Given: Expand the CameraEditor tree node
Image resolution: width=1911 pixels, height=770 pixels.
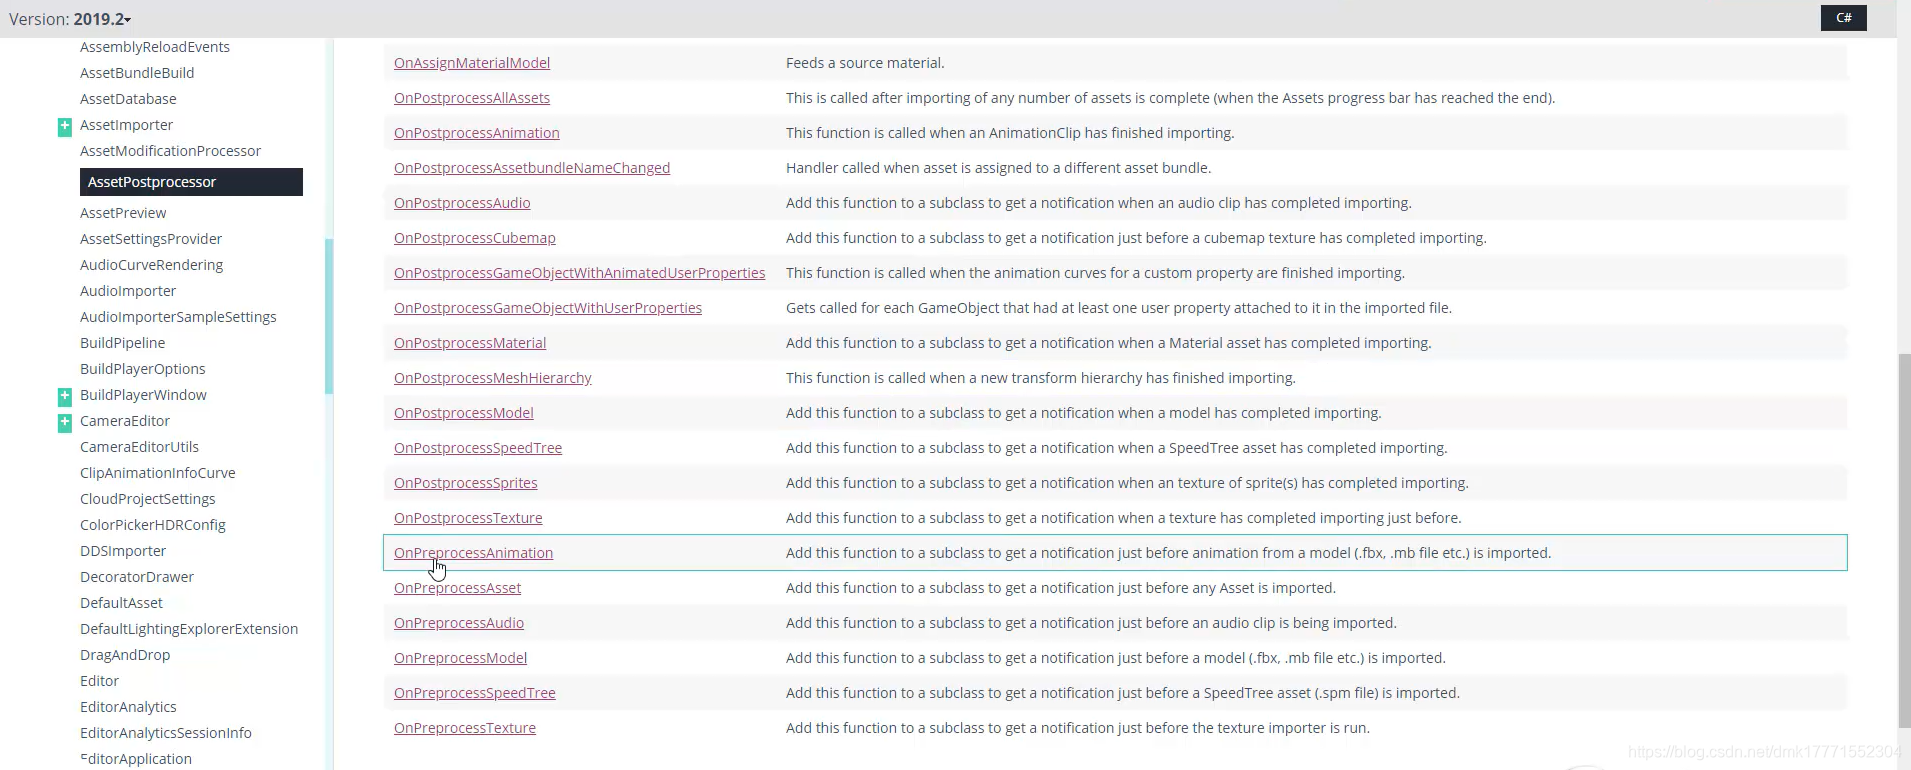Looking at the screenshot, I should click(x=65, y=422).
